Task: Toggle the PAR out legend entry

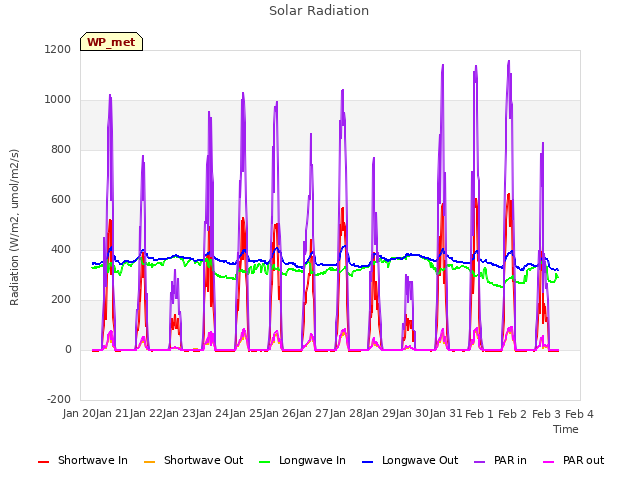Action: tap(573, 460)
